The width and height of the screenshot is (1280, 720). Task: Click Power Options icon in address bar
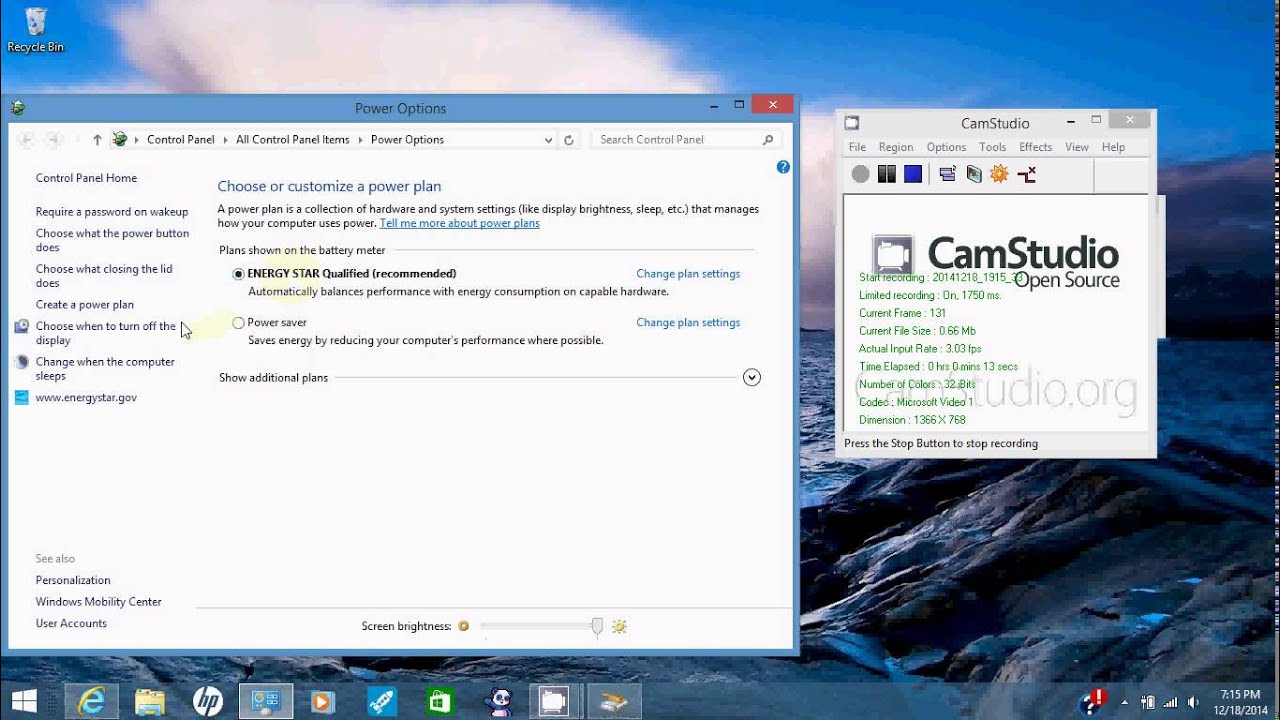point(120,140)
